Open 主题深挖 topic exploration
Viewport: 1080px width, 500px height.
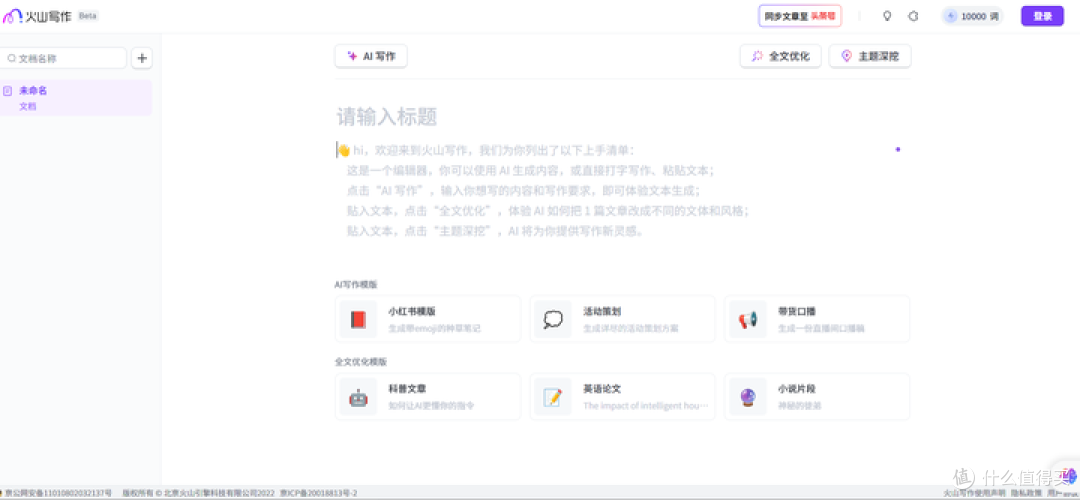pos(870,56)
